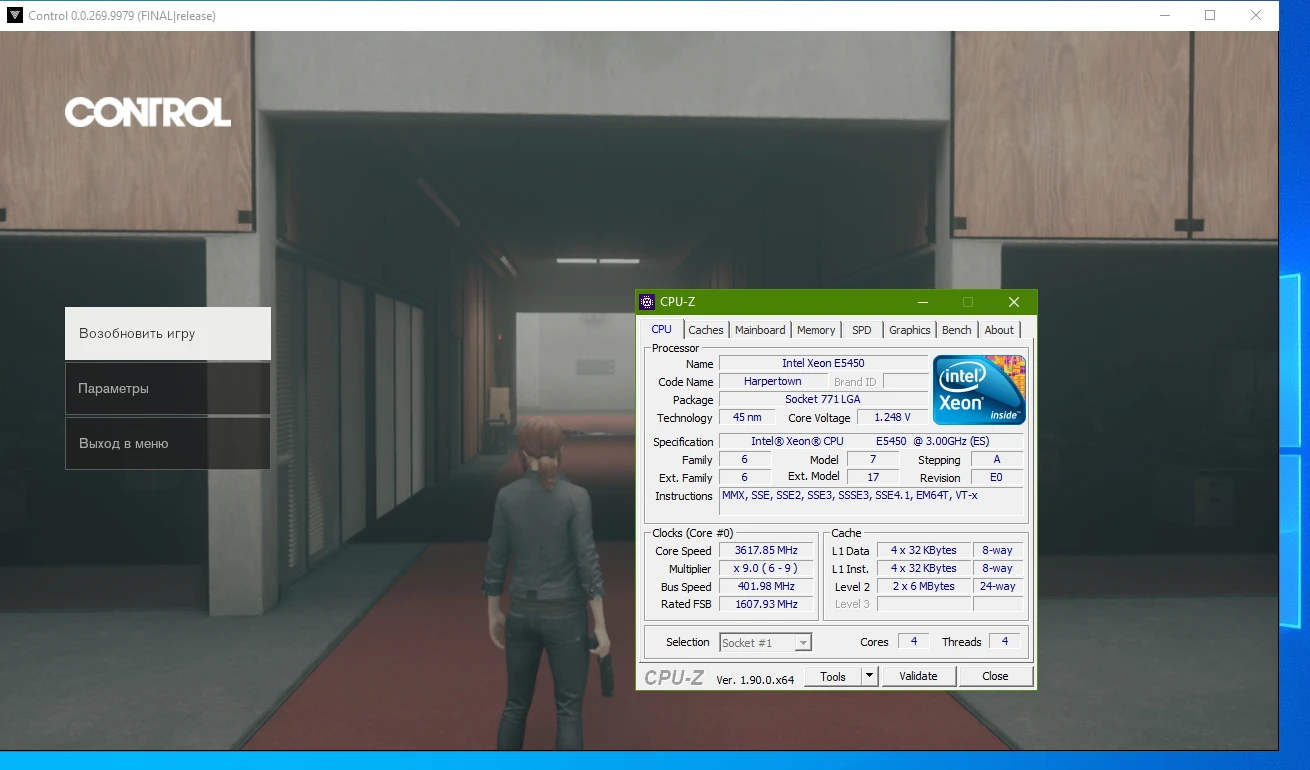Maximize the Control game window

(1210, 15)
